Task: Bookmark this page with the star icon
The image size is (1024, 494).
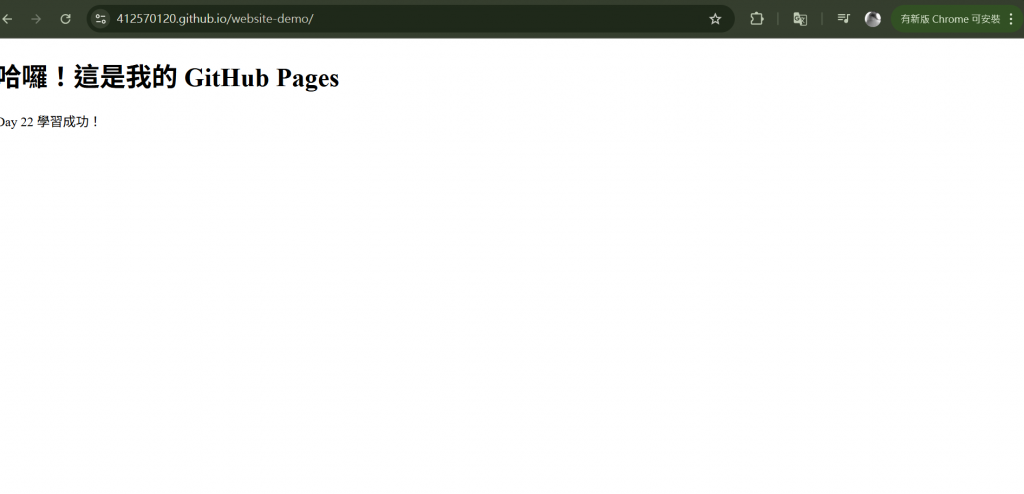Action: 715,19
